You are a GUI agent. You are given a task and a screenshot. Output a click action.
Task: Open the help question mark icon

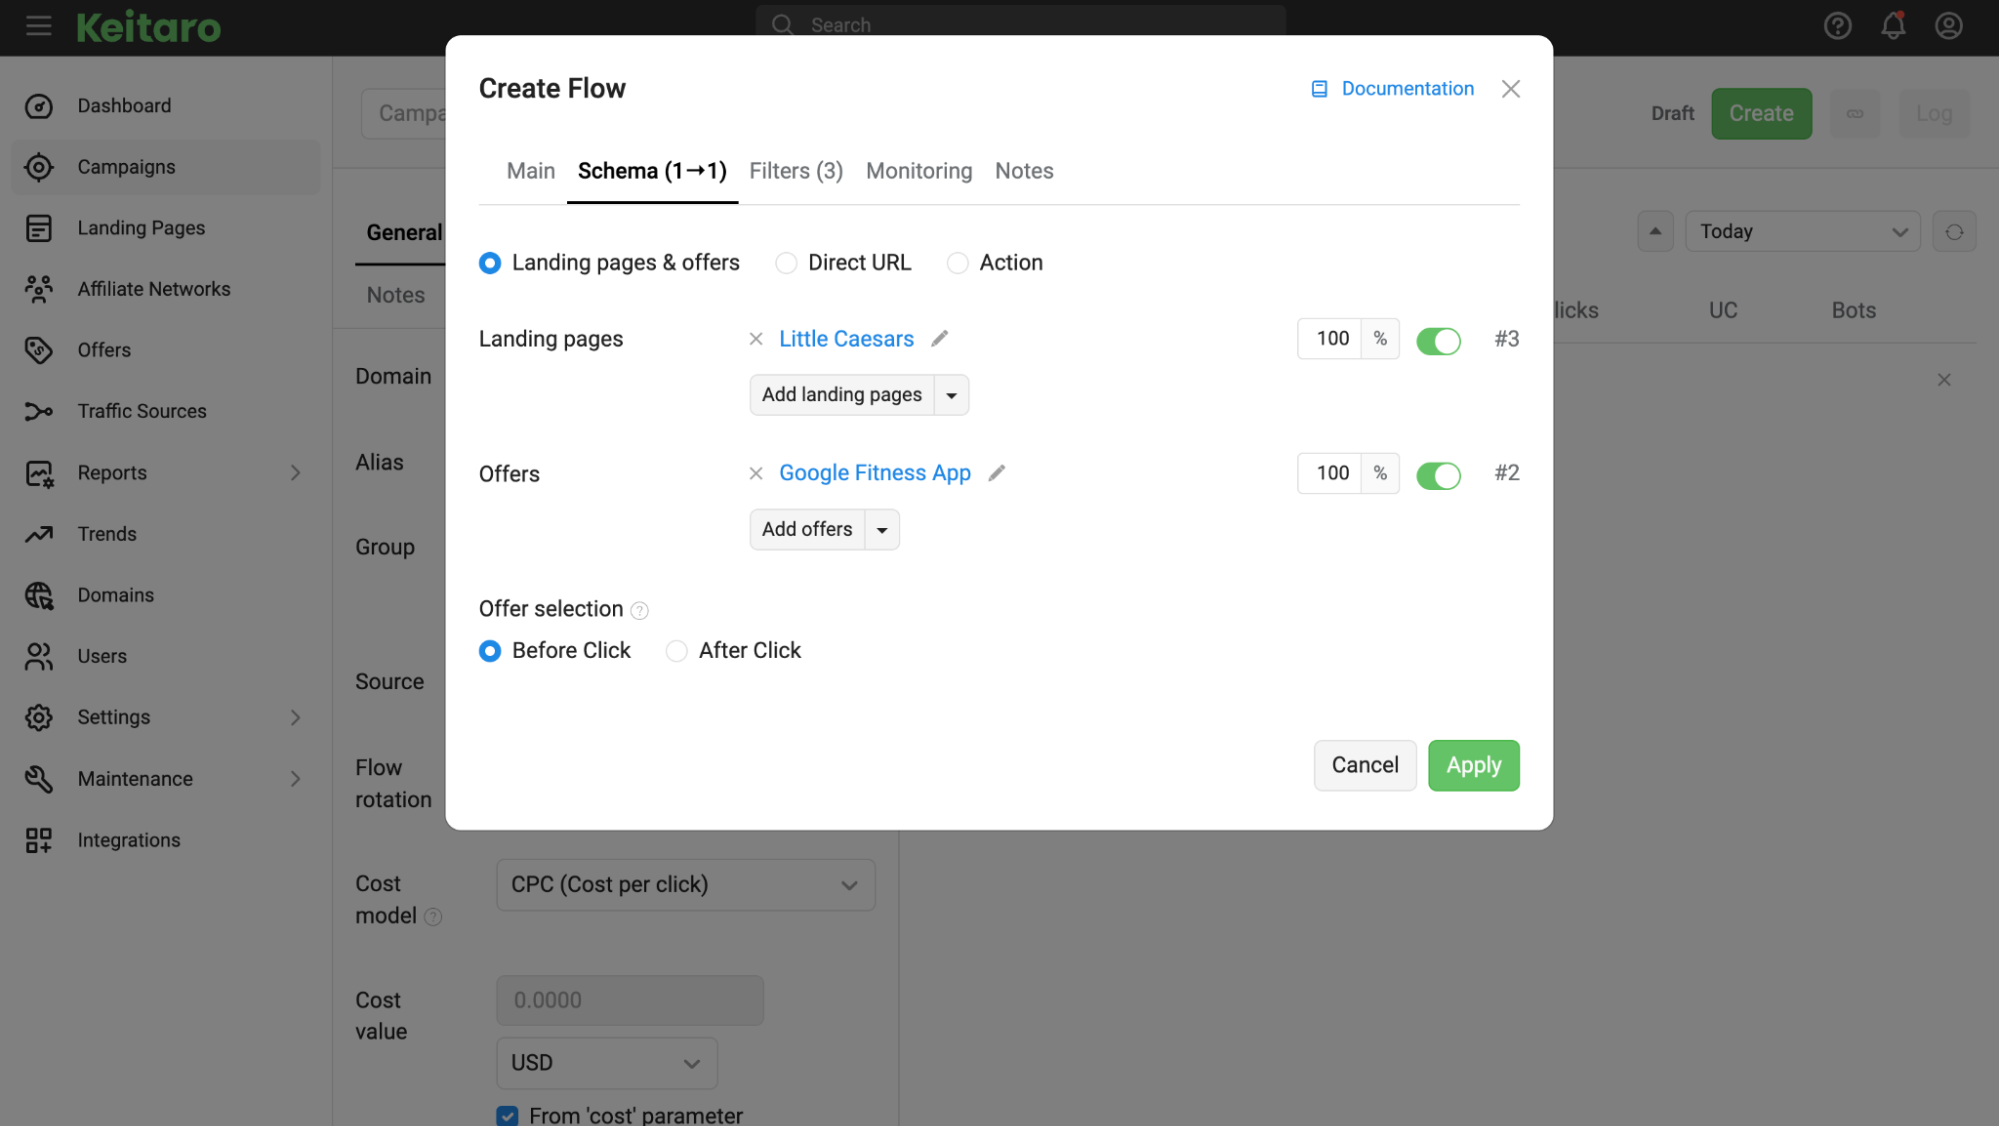point(1837,26)
